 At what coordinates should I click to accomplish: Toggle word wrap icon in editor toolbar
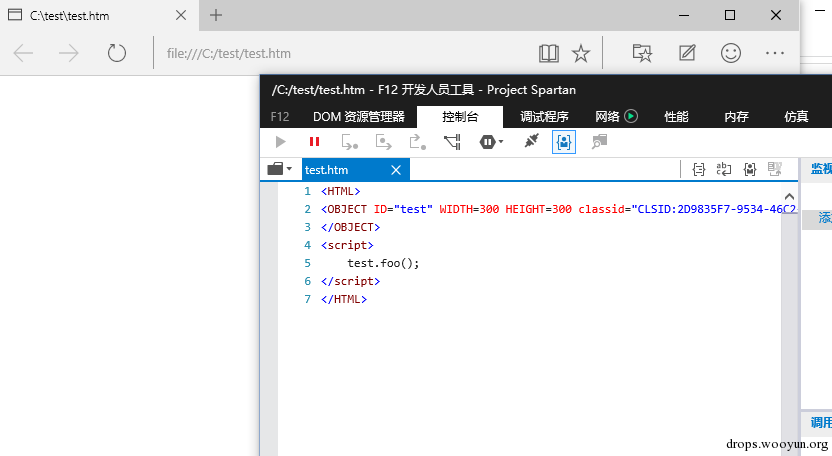(724, 169)
